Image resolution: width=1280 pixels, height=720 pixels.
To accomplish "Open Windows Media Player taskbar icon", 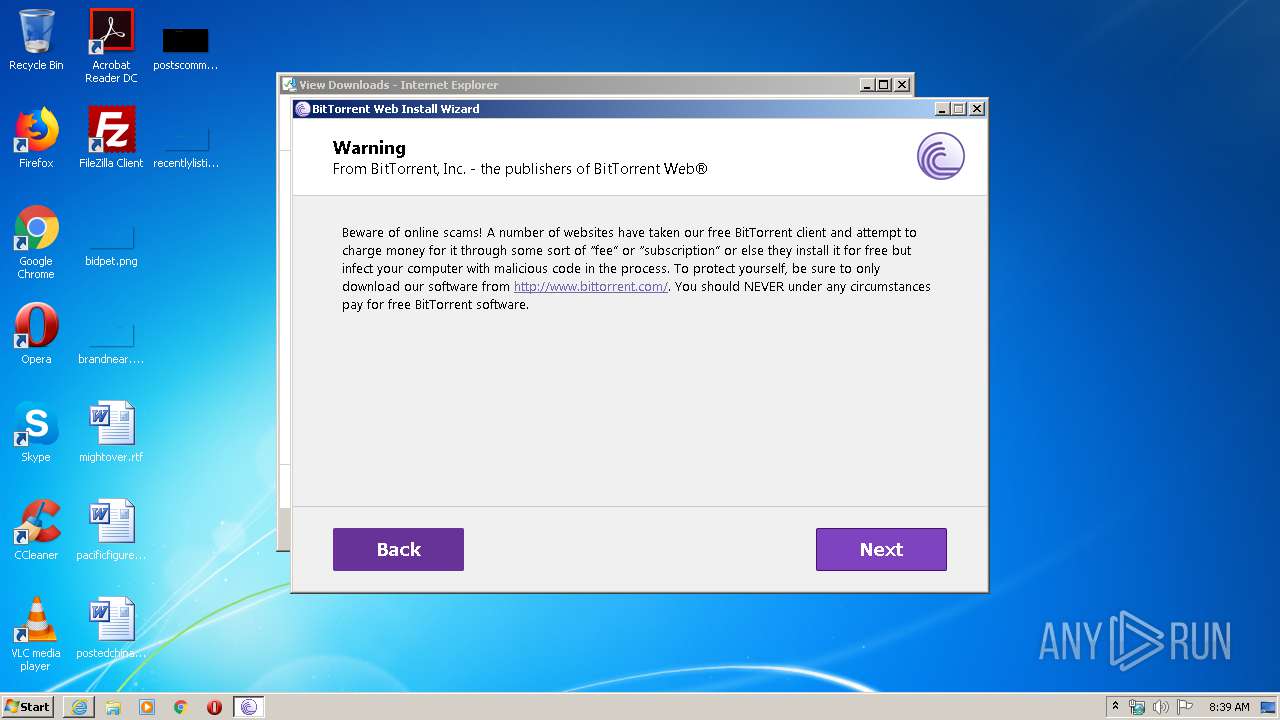I will point(147,707).
